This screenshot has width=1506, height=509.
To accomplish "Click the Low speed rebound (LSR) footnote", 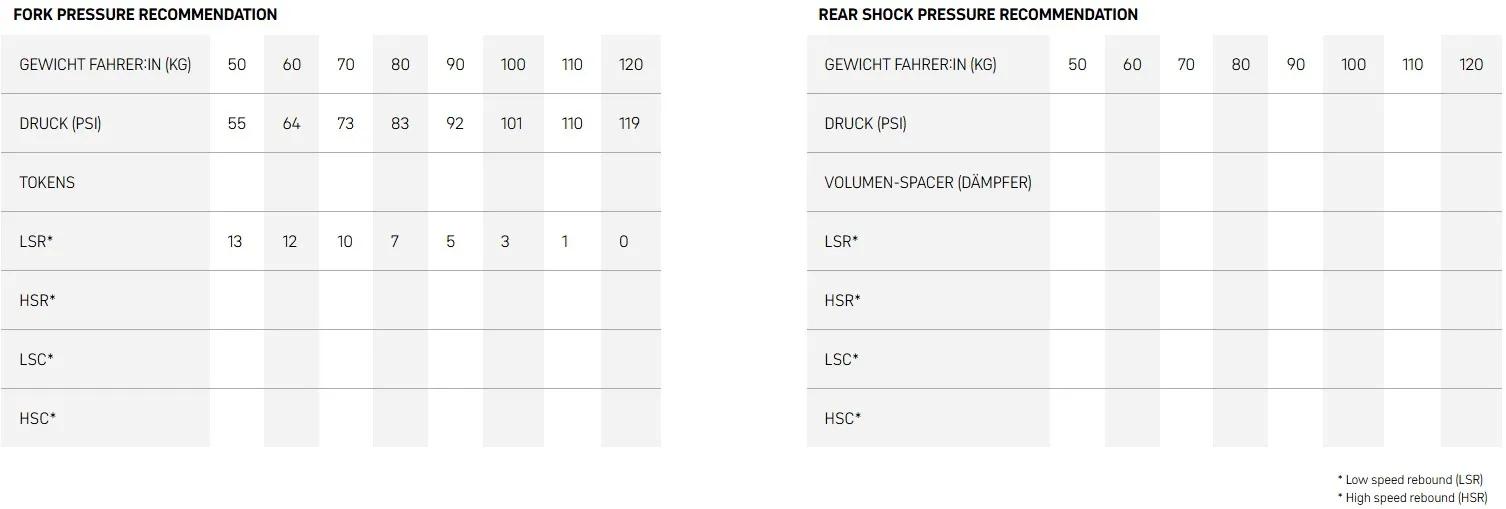I will 1410,480.
